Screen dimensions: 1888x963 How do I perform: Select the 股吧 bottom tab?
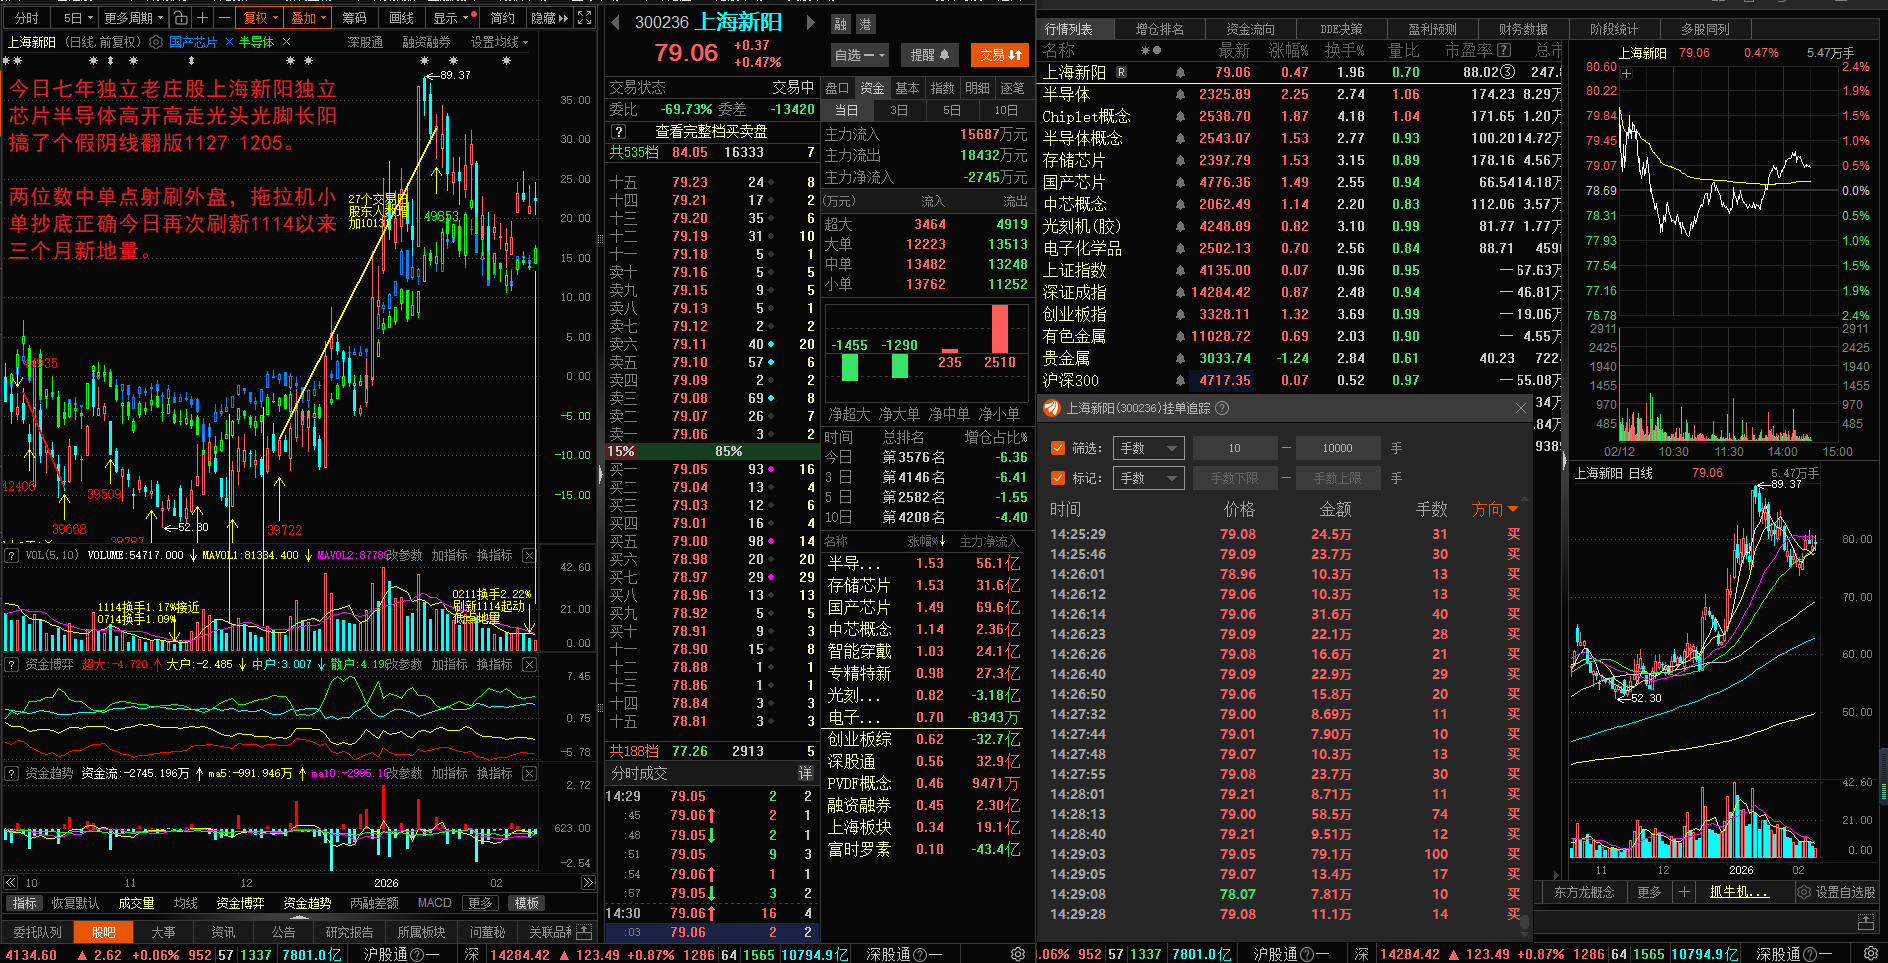tap(104, 932)
